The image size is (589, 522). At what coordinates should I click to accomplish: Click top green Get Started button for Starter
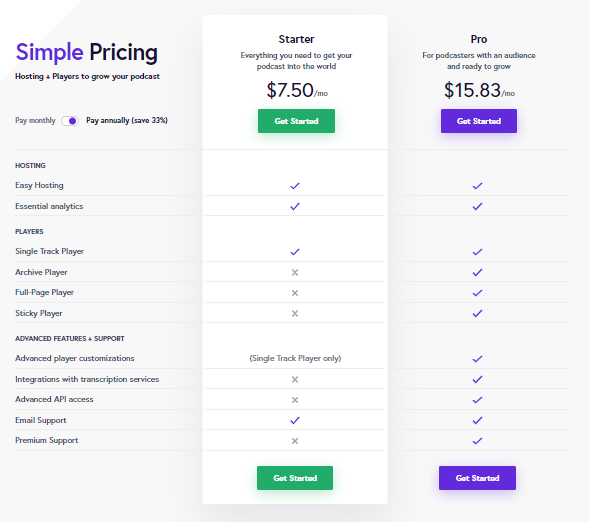[296, 121]
